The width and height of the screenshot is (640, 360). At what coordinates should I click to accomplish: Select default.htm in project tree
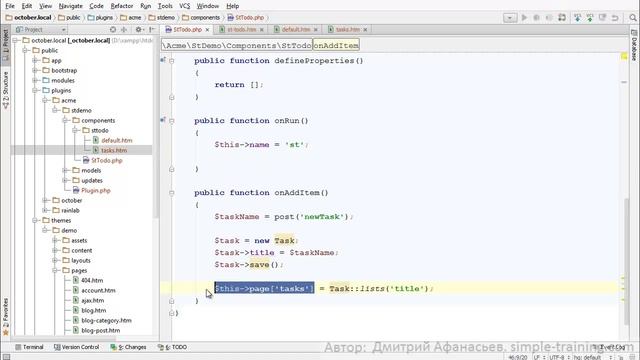pos(117,140)
